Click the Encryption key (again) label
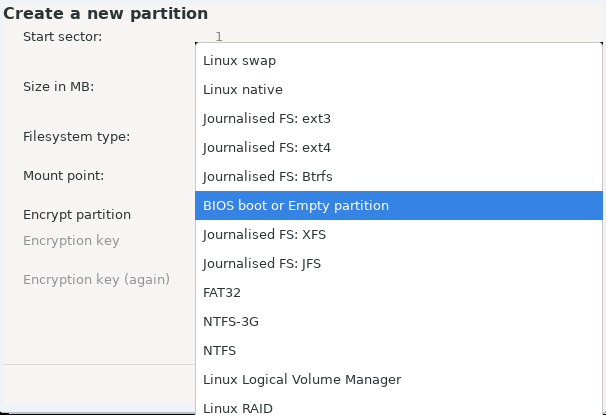606x415 pixels. 96,279
